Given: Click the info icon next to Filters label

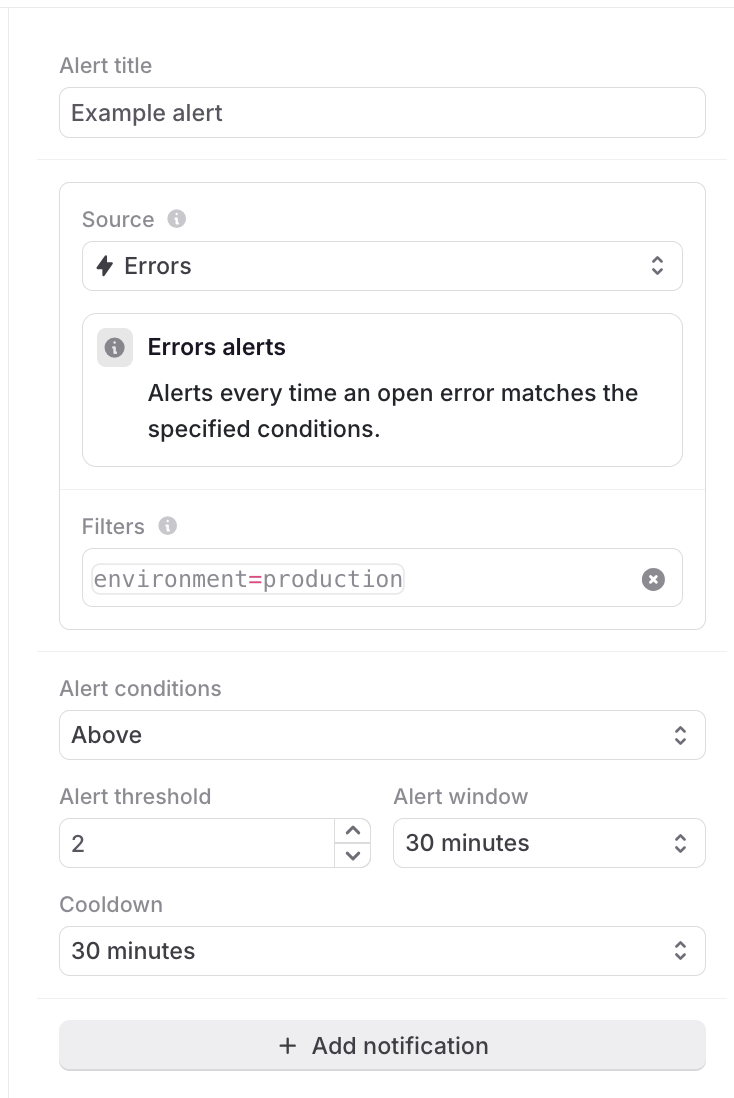Looking at the screenshot, I should [168, 526].
